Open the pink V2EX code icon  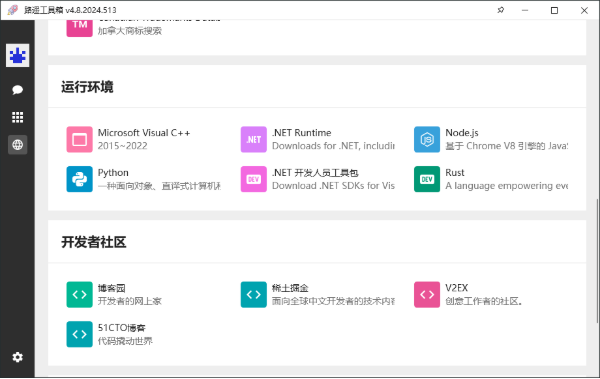click(427, 295)
